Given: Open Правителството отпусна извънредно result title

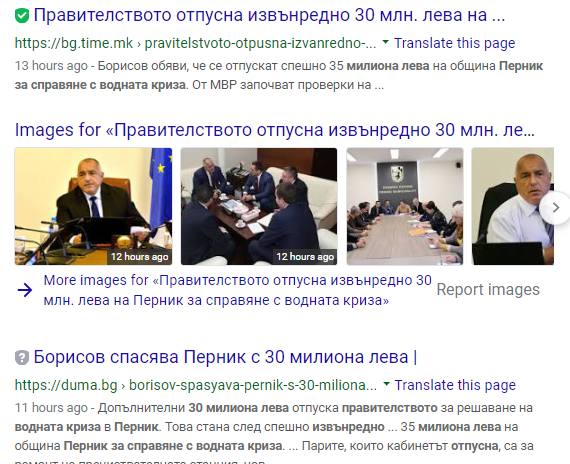Looking at the screenshot, I should (x=269, y=15).
